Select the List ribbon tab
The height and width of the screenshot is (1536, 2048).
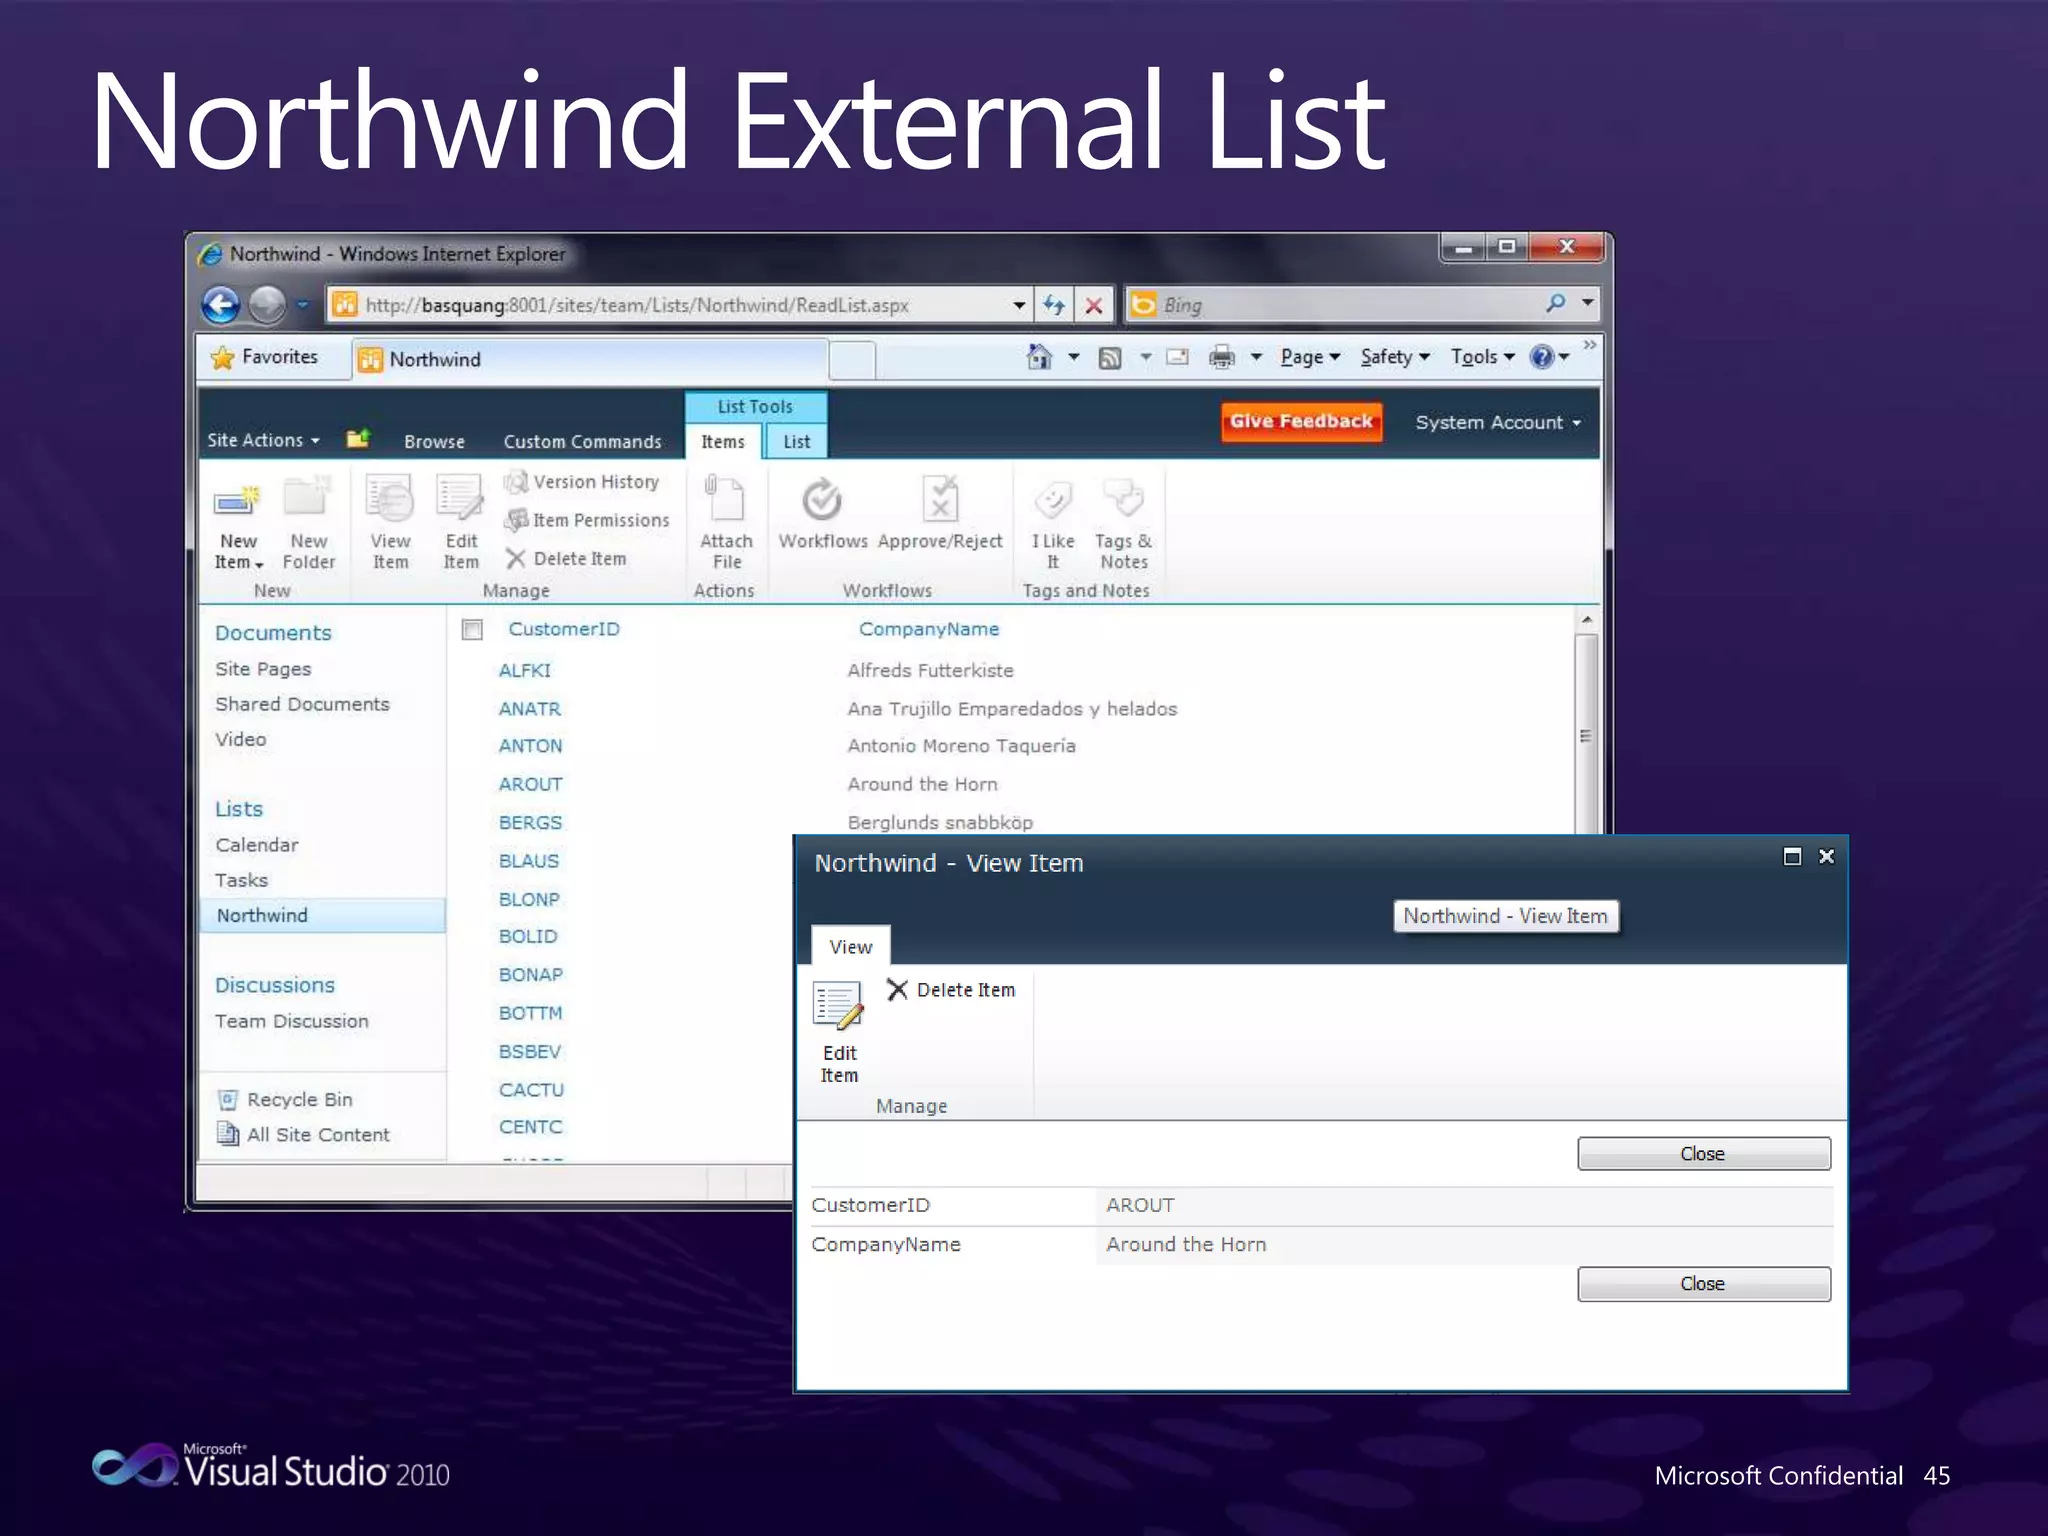pos(796,441)
